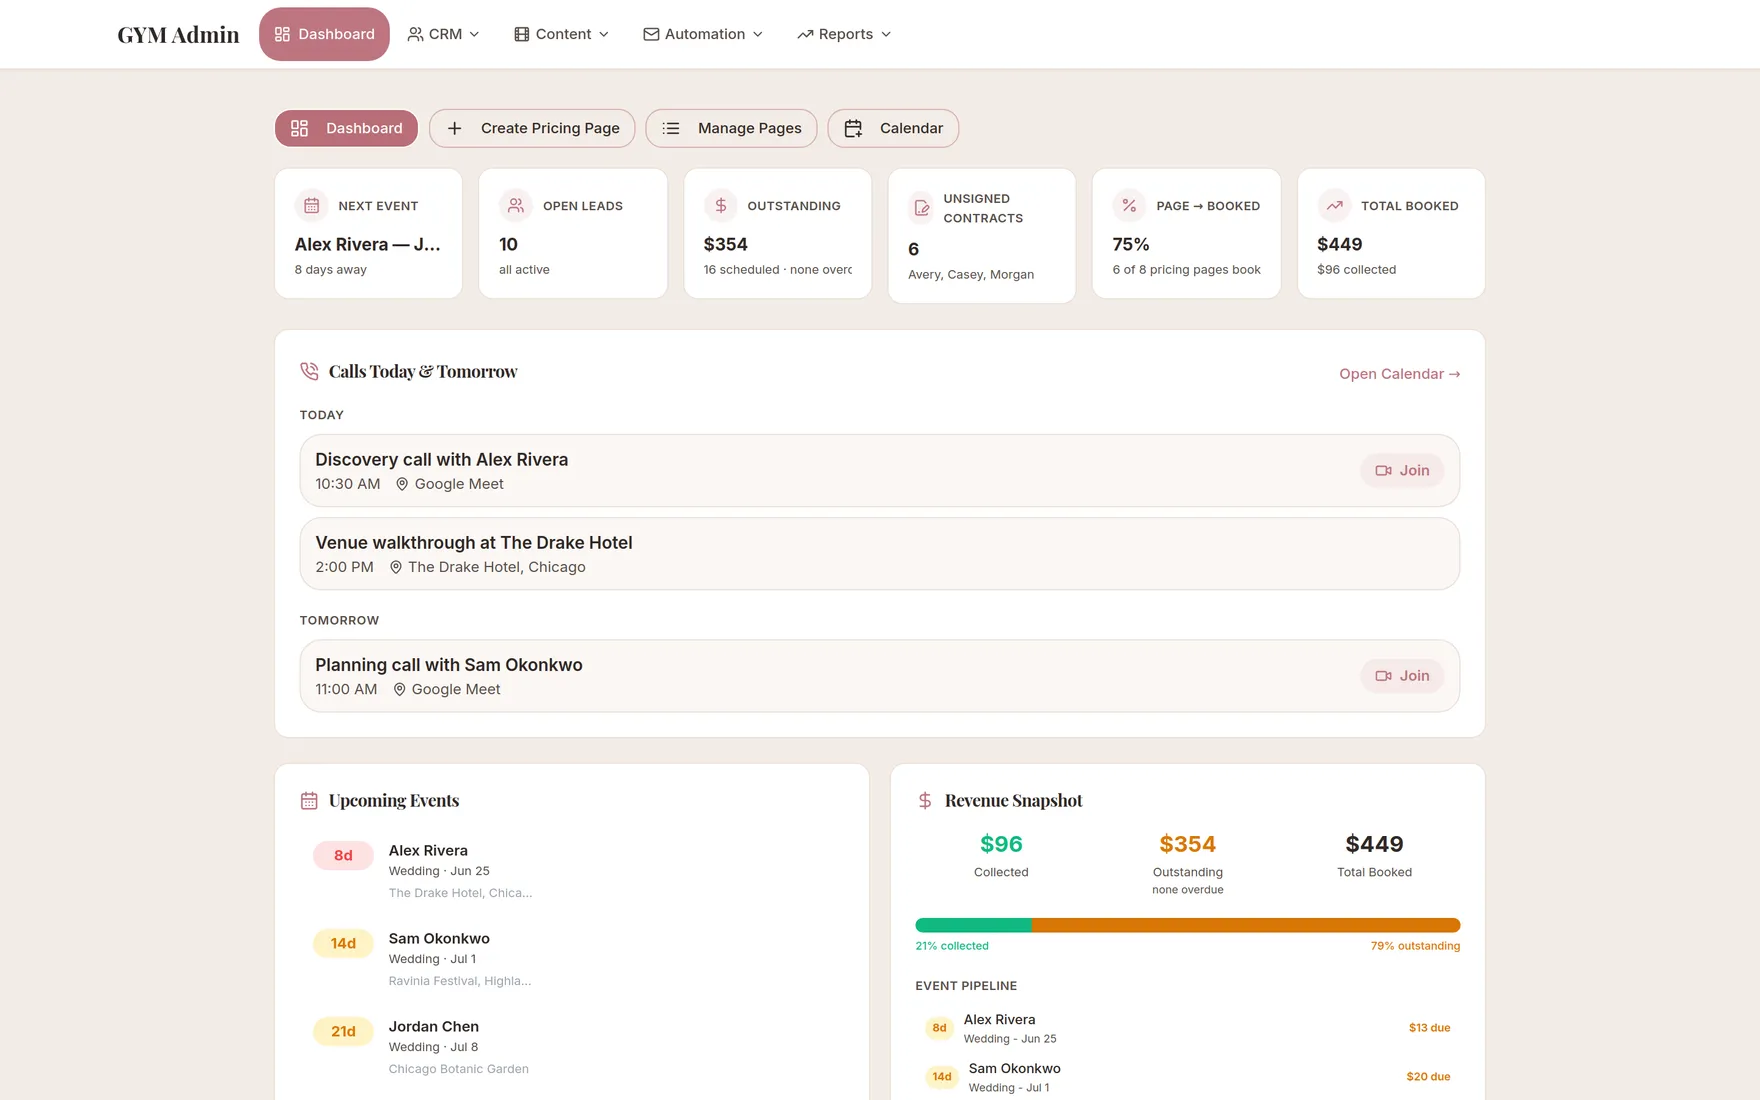Open the Calendar button in the action row
Viewport: 1760px width, 1100px height.
point(893,128)
